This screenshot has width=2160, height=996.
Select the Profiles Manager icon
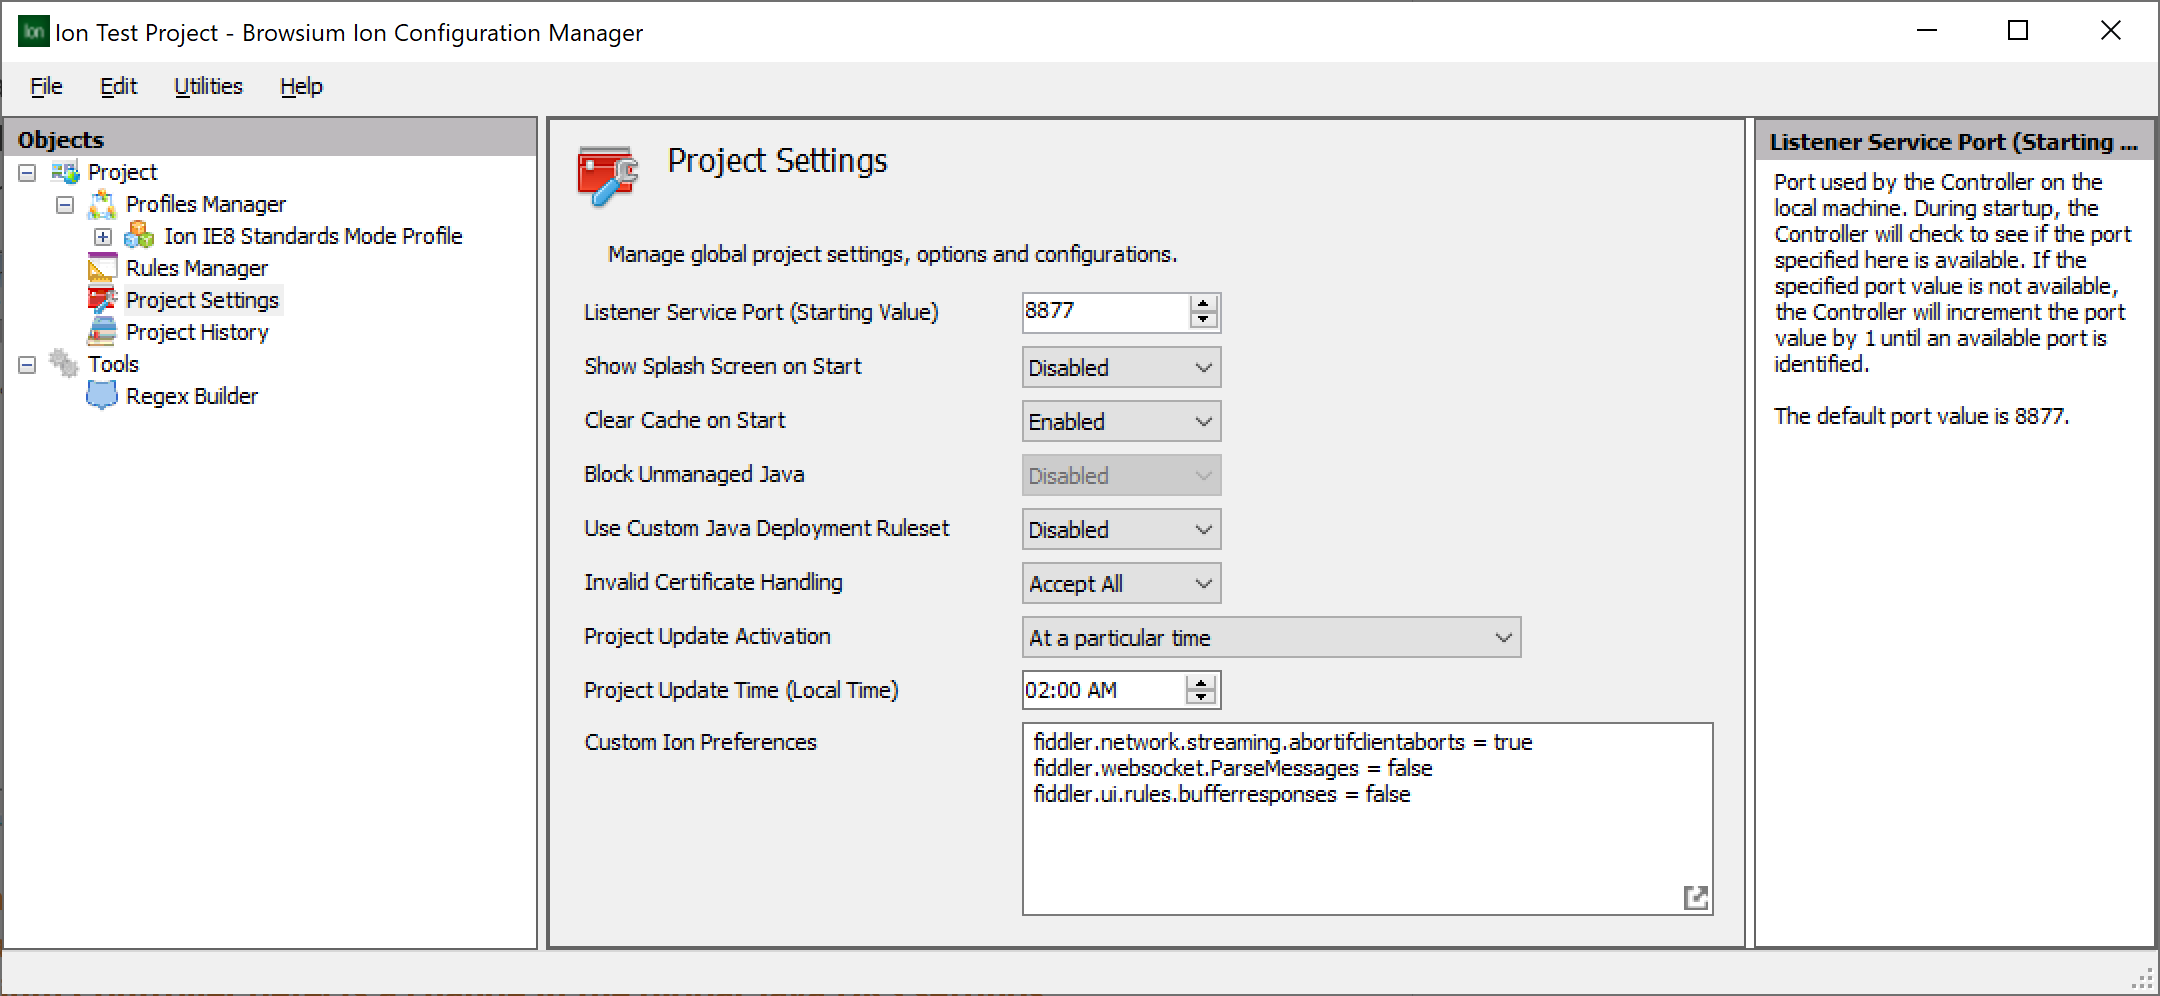click(x=103, y=203)
